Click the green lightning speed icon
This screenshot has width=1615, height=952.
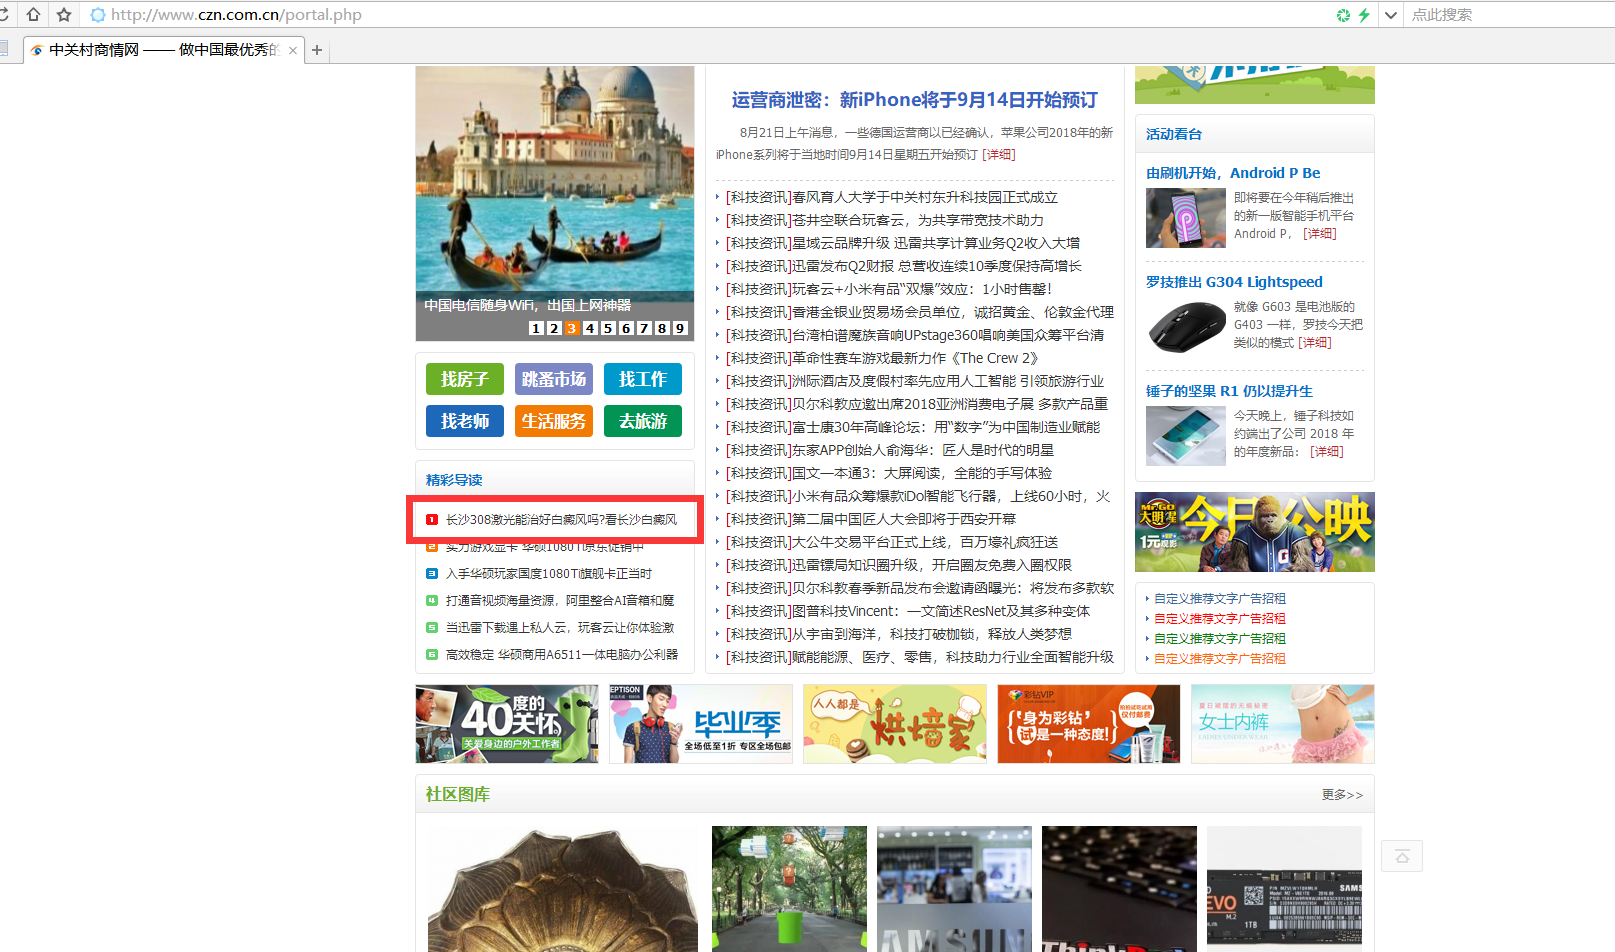coord(1364,15)
